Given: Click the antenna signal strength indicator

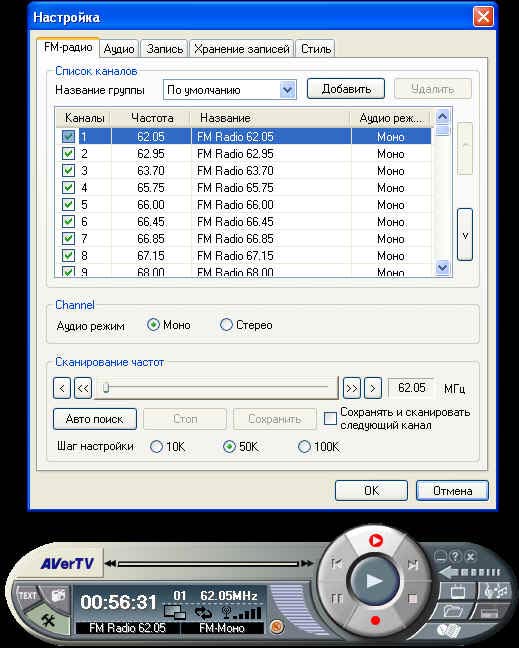Looking at the screenshot, I should click(241, 612).
